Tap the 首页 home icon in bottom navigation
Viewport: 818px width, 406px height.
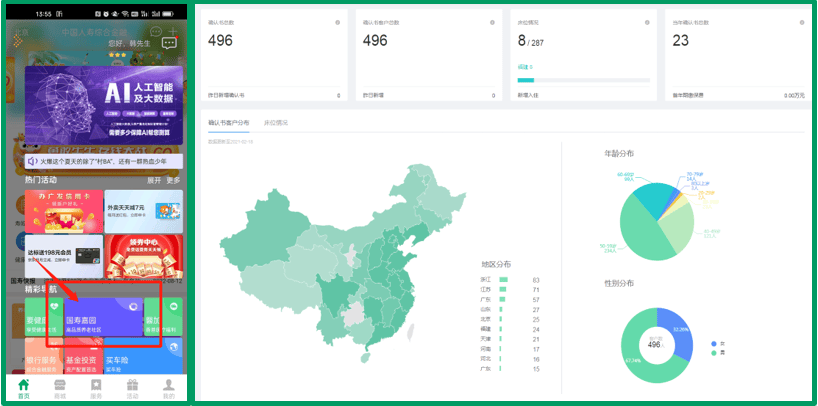pyautogui.click(x=24, y=387)
